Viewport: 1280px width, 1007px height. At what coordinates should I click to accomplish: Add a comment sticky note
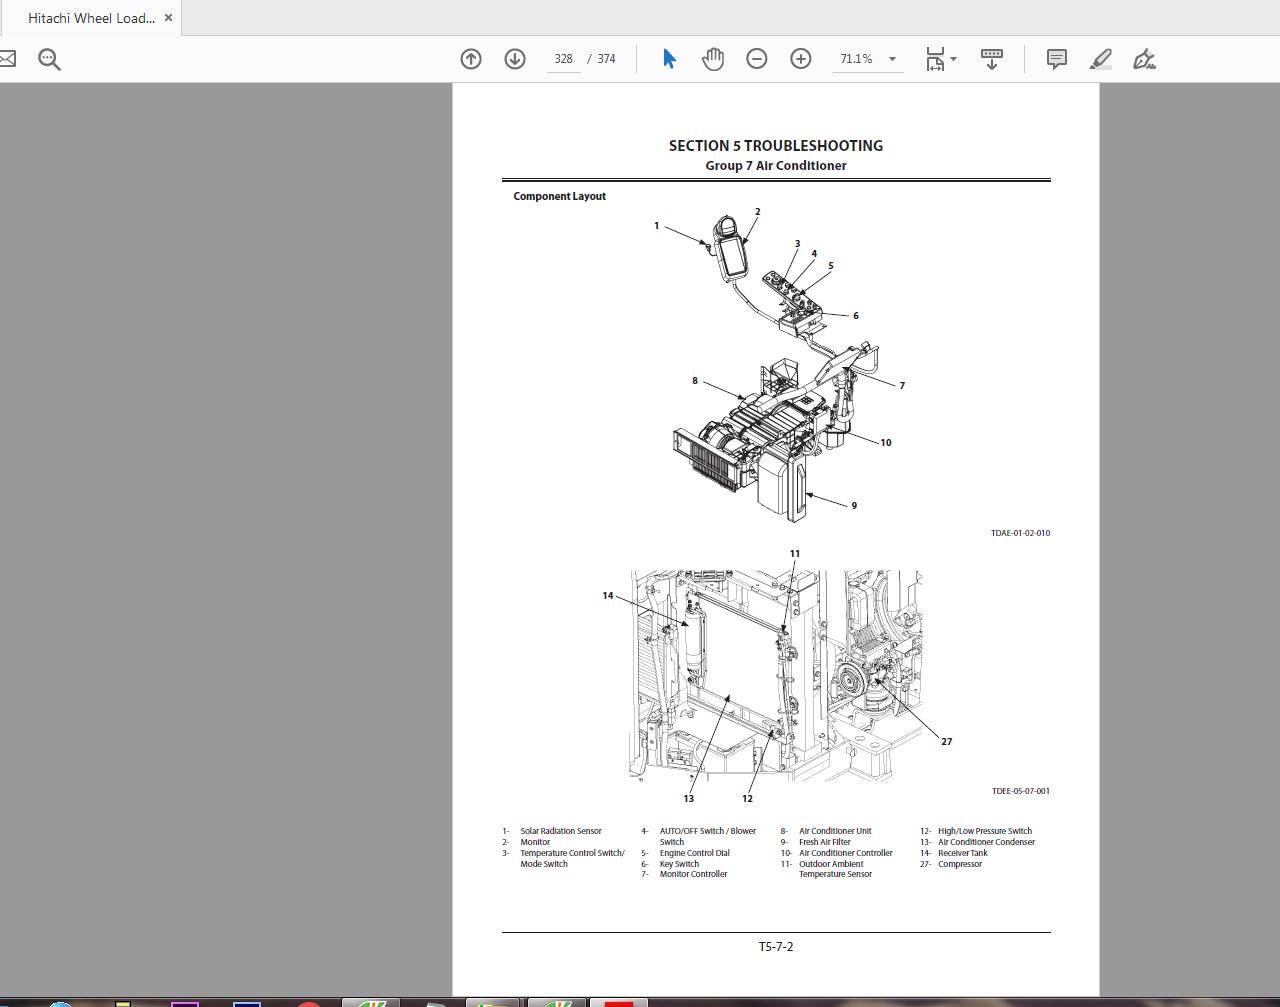tap(1057, 59)
